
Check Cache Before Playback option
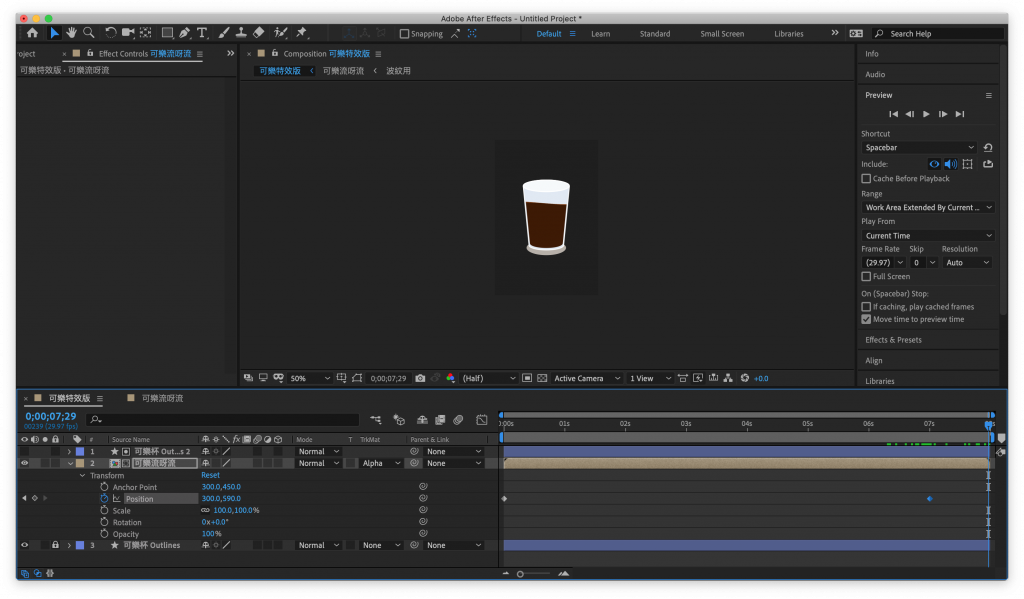pos(866,179)
